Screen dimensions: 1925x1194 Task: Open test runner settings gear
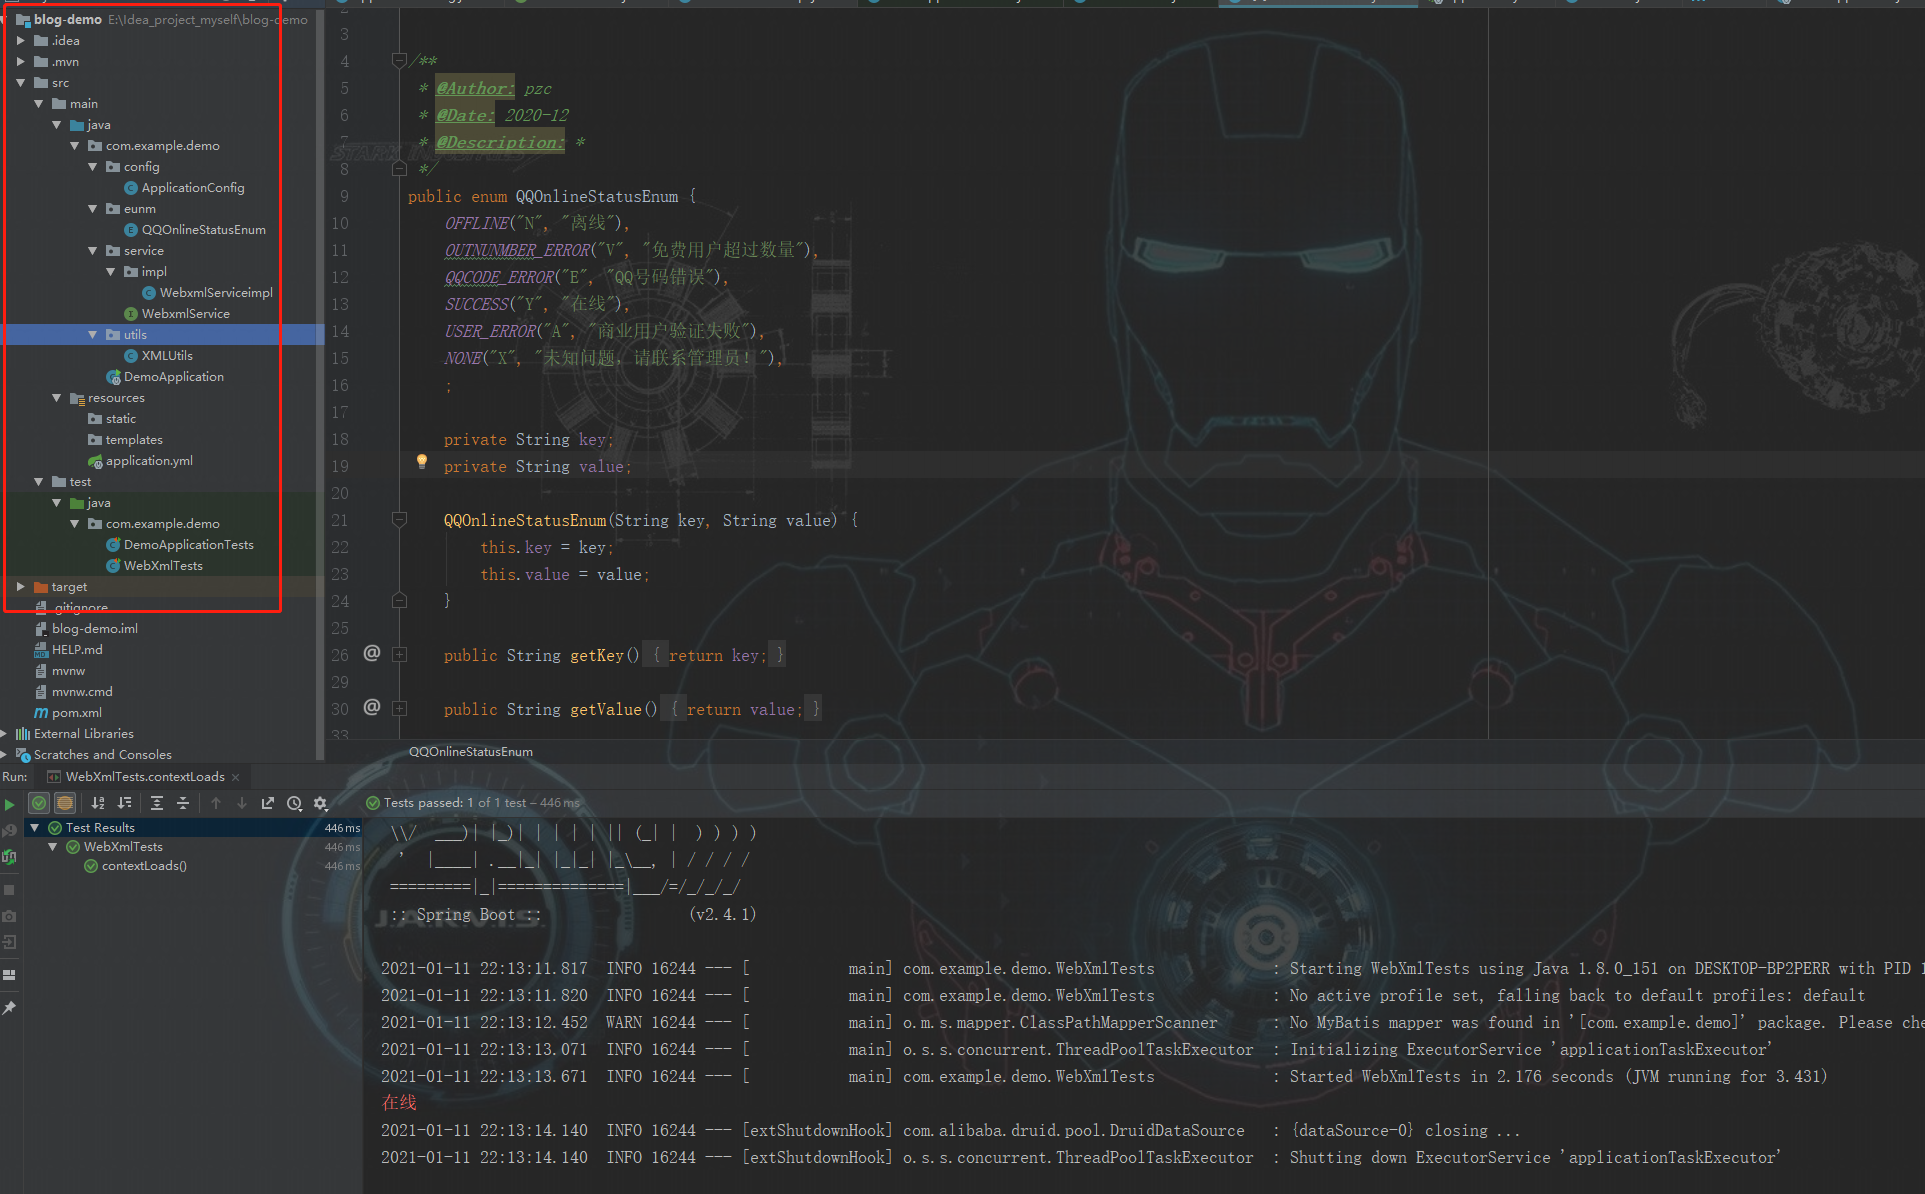tap(320, 803)
